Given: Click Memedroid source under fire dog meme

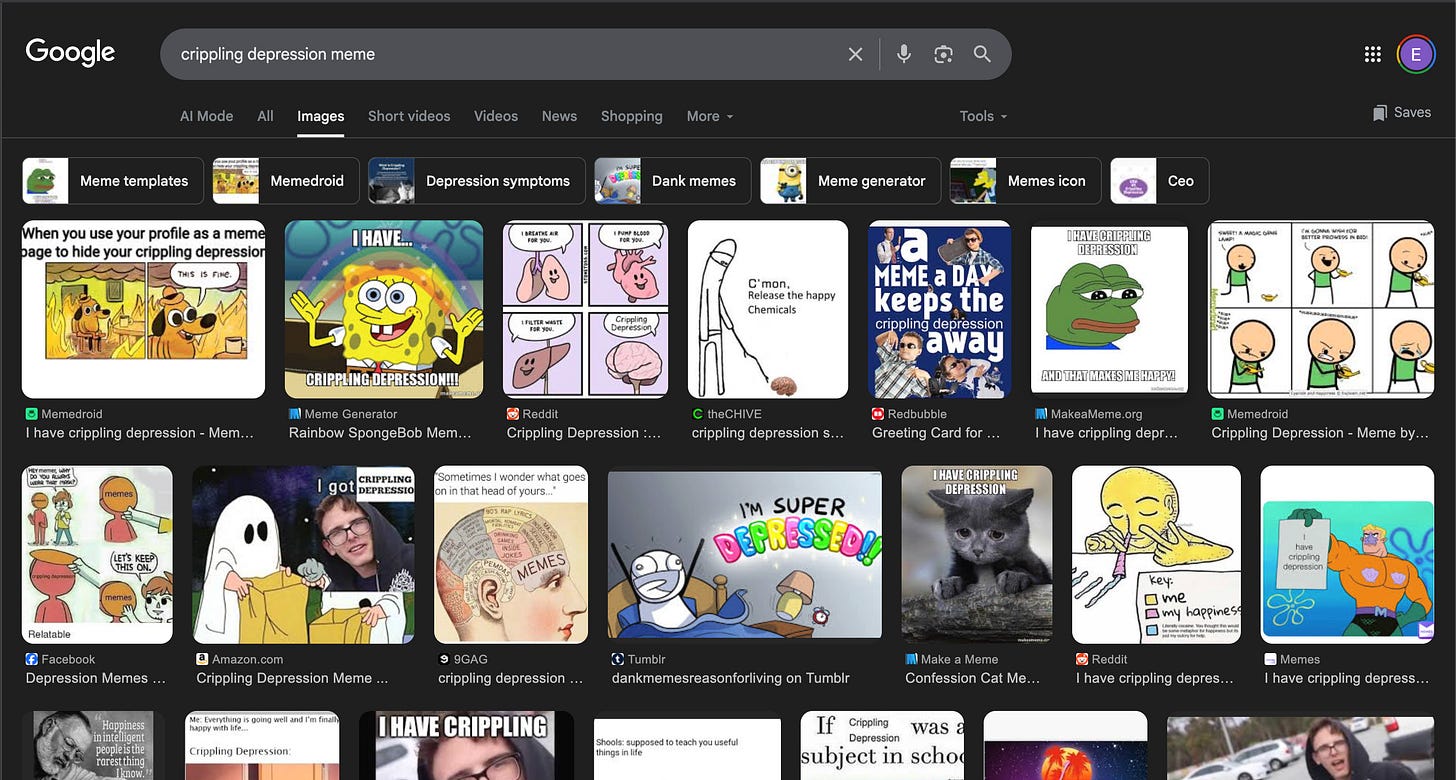Looking at the screenshot, I should tap(64, 414).
